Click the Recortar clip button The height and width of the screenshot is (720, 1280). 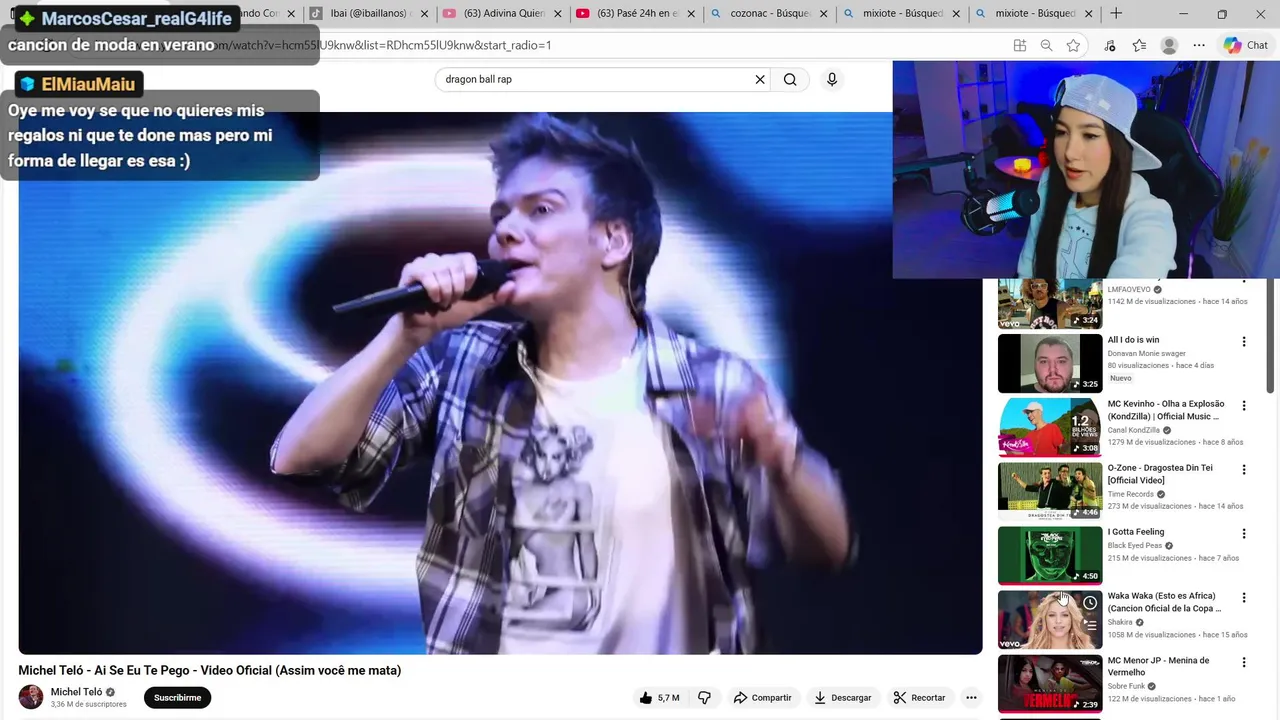tap(919, 698)
